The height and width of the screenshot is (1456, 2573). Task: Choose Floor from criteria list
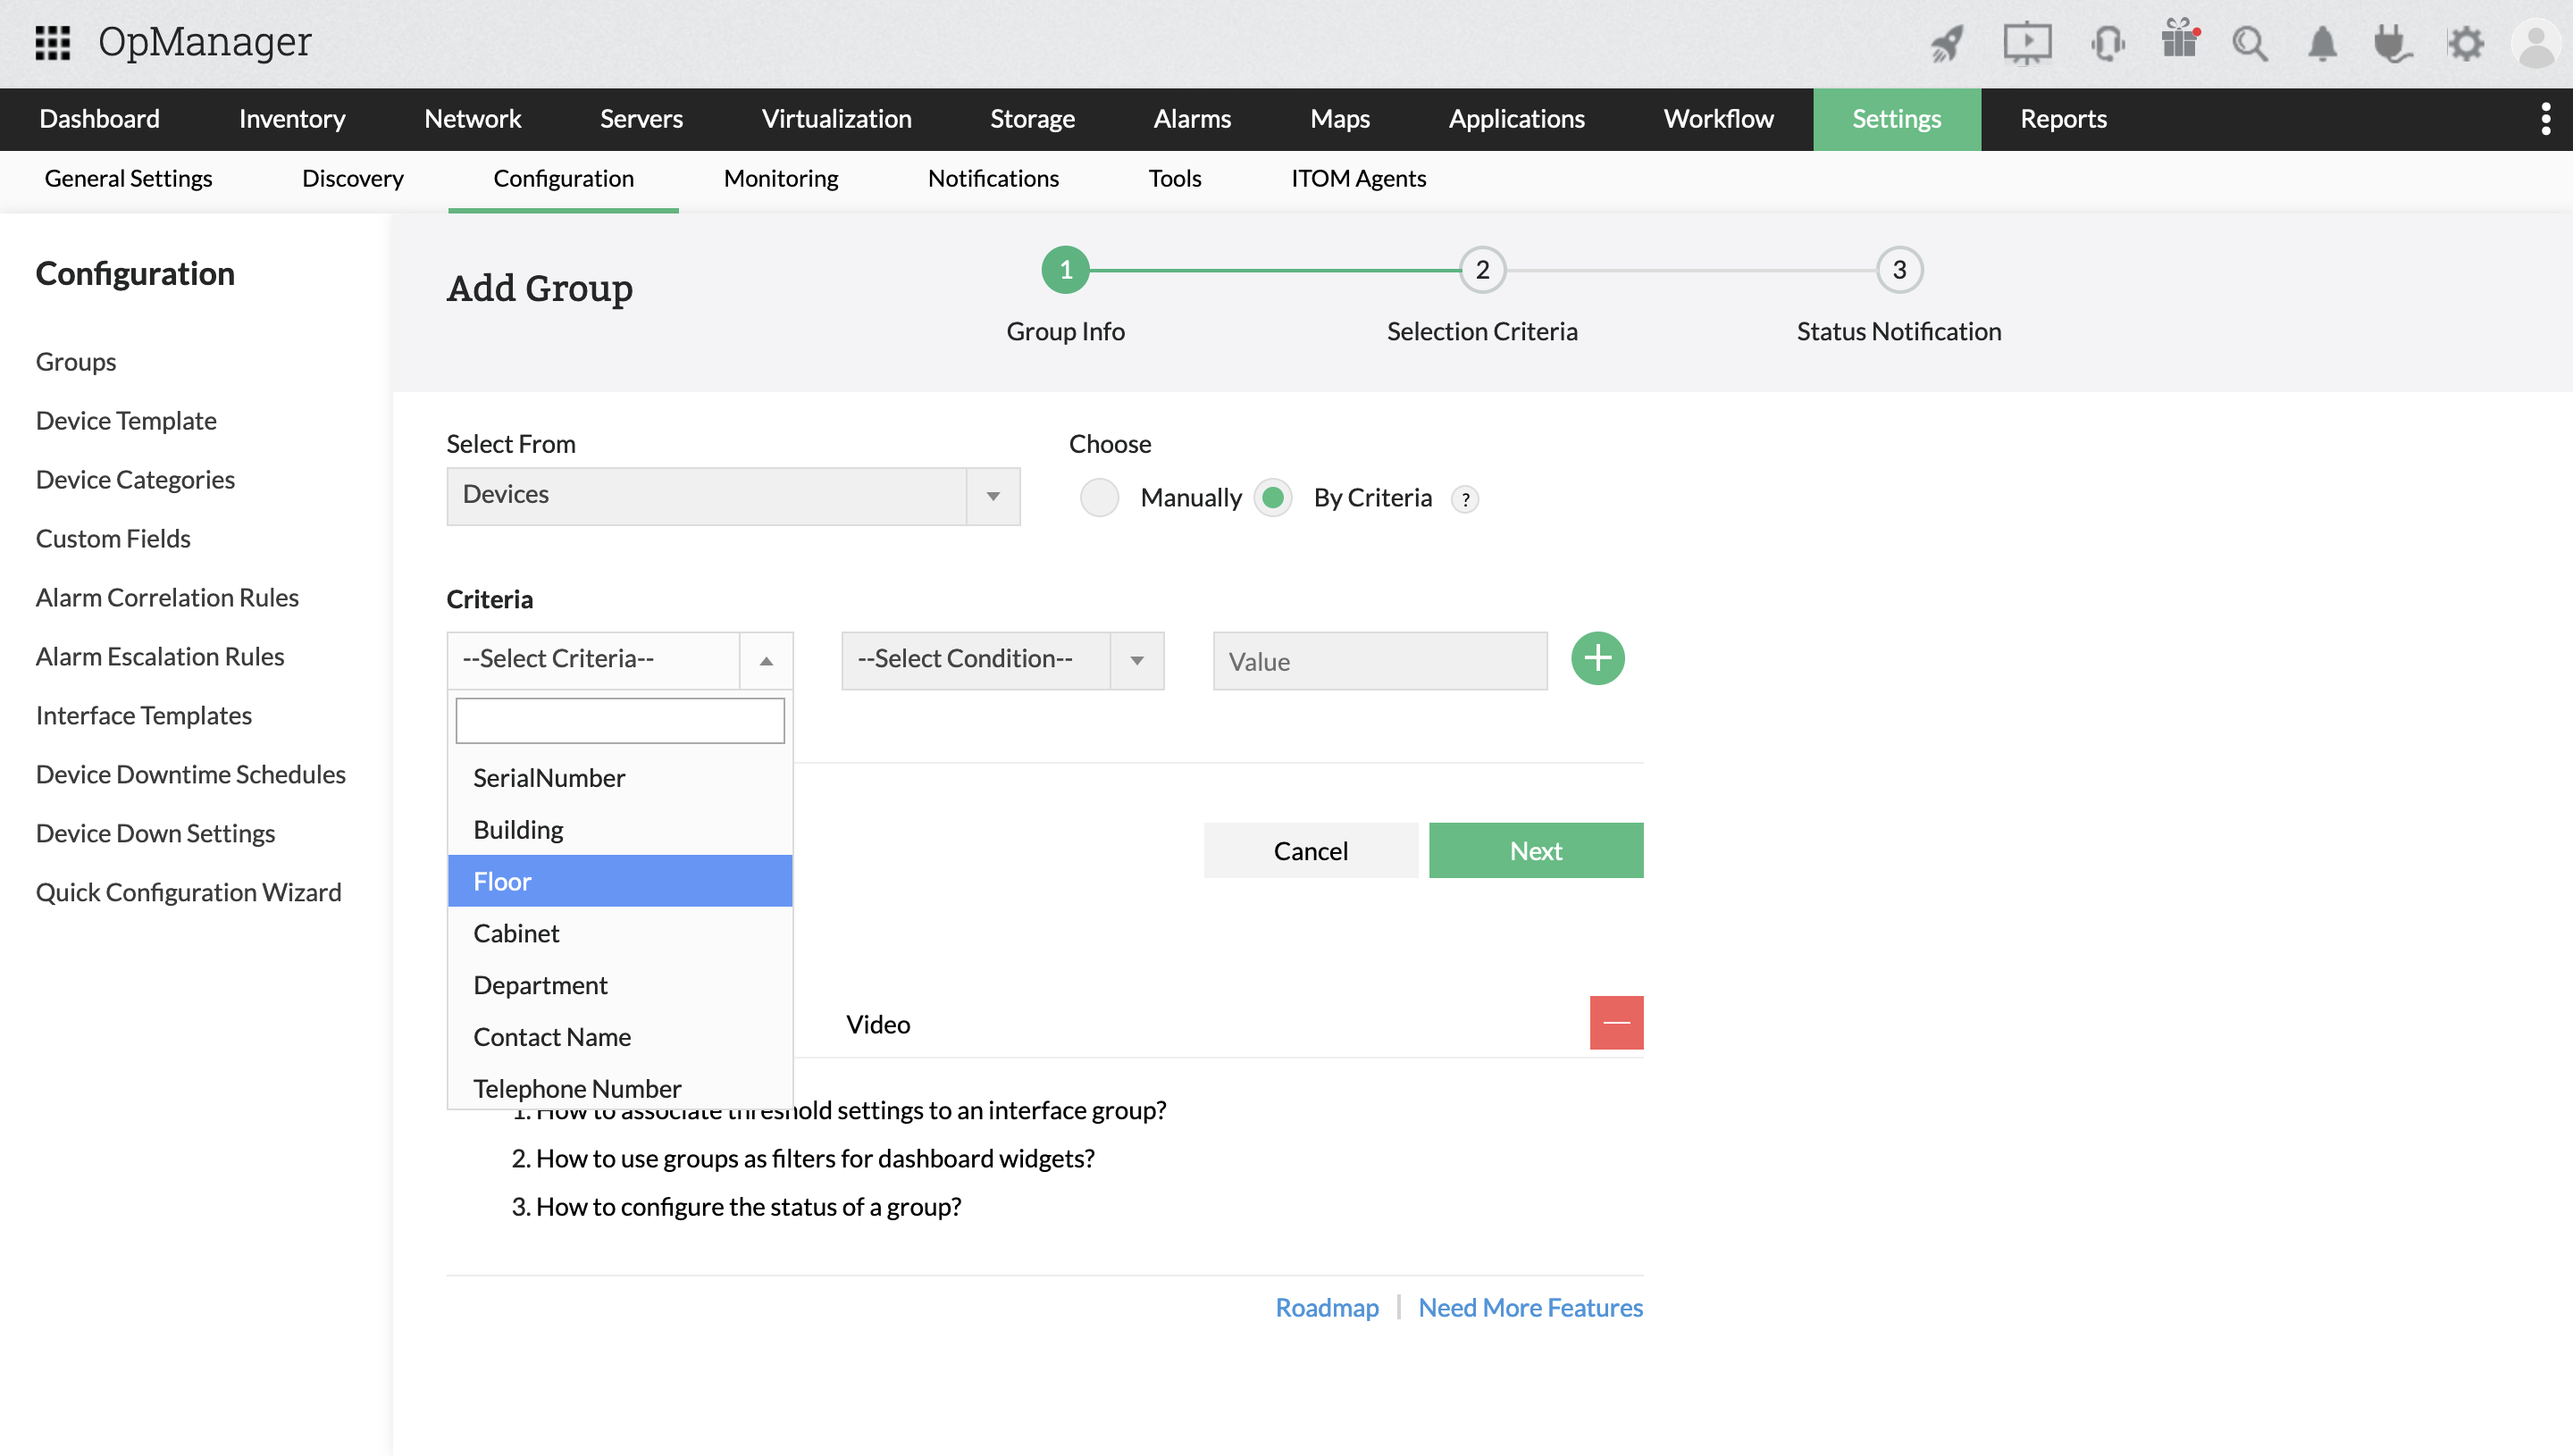619,881
